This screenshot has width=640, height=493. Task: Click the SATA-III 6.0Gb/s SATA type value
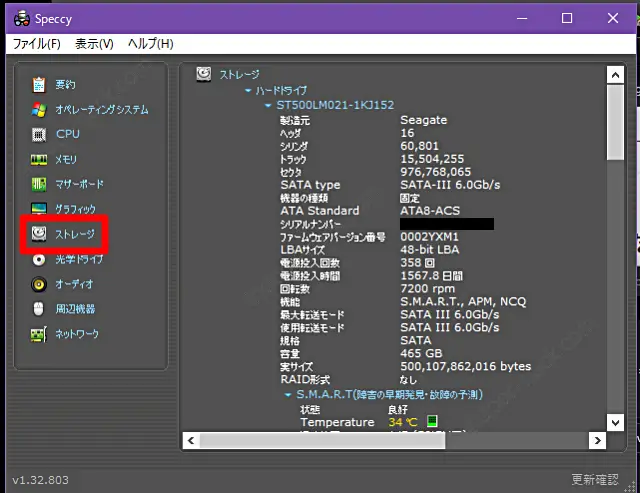[x=450, y=185]
